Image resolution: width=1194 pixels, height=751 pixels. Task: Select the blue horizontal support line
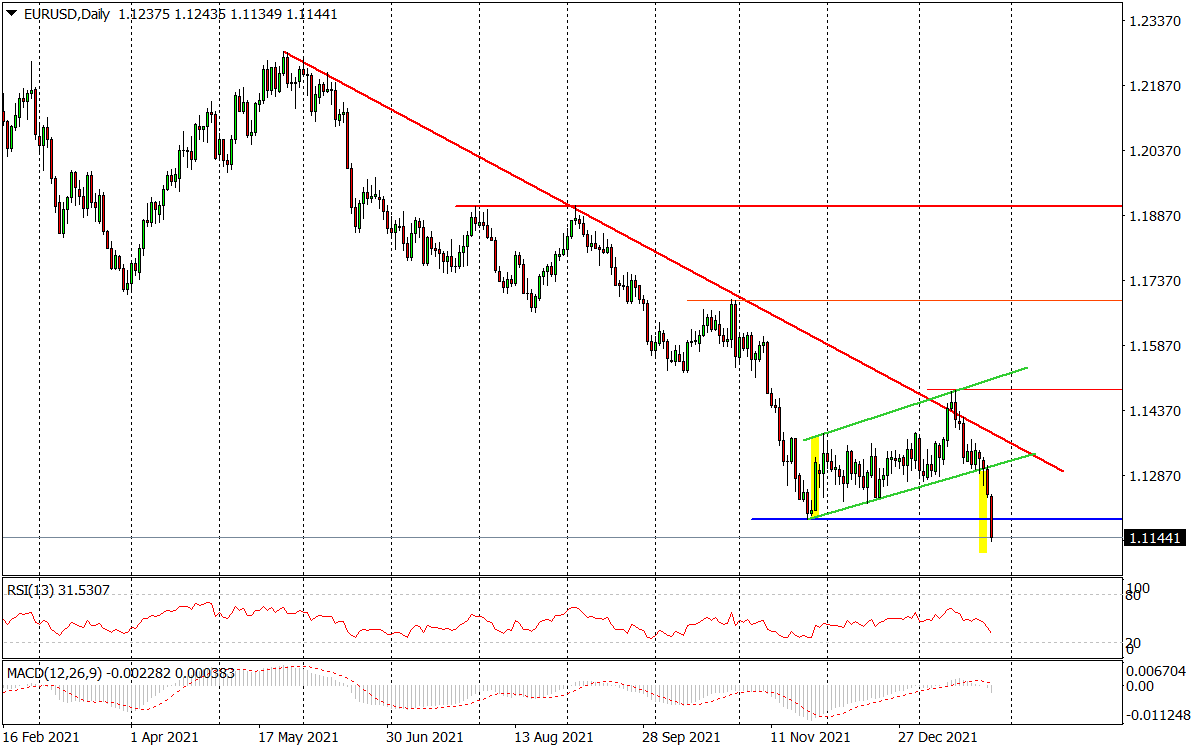(x=937, y=519)
